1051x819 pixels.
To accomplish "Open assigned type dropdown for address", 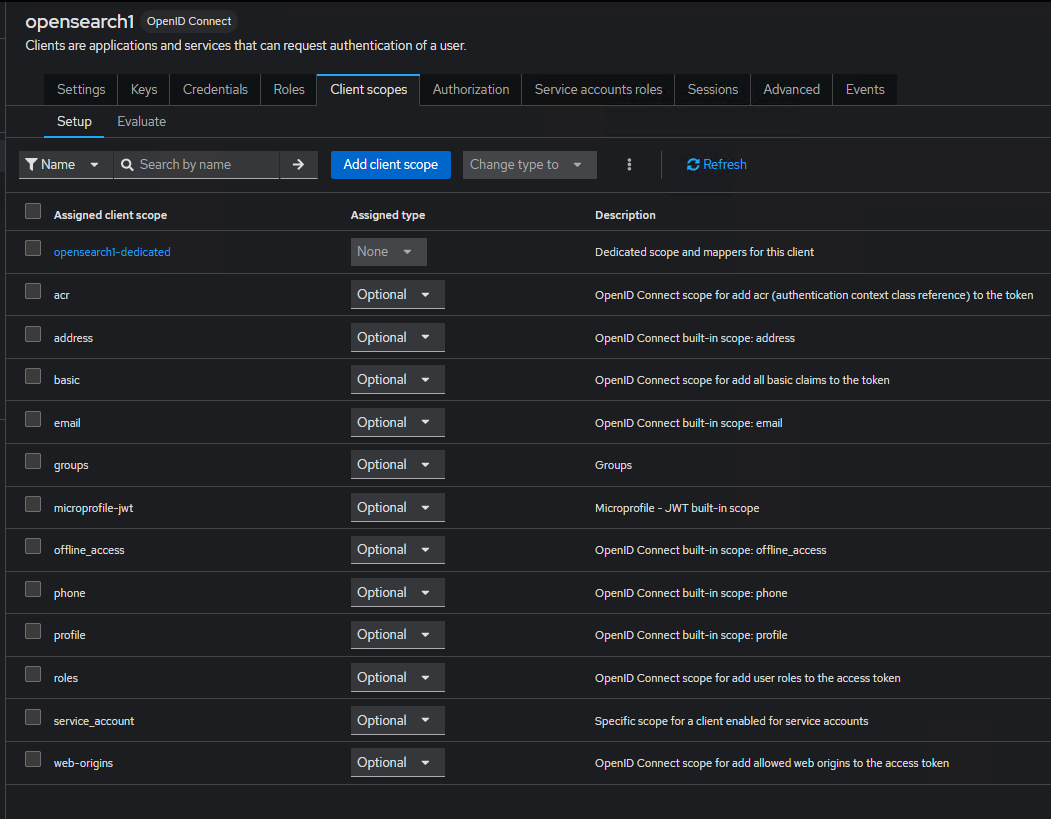I will coord(397,338).
